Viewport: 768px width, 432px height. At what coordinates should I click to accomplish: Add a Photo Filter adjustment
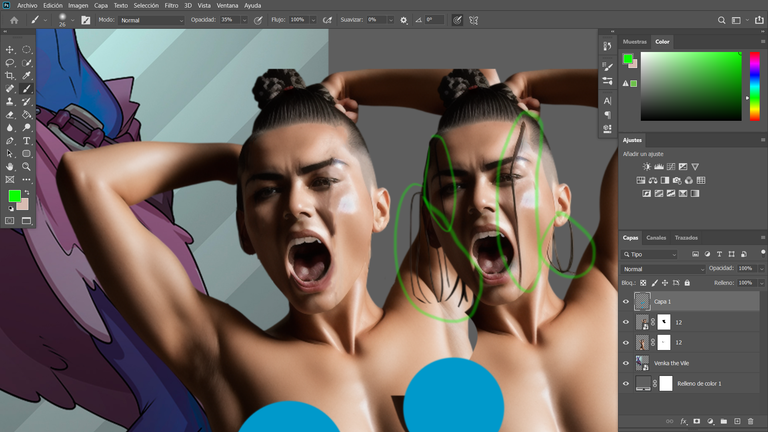tap(677, 180)
